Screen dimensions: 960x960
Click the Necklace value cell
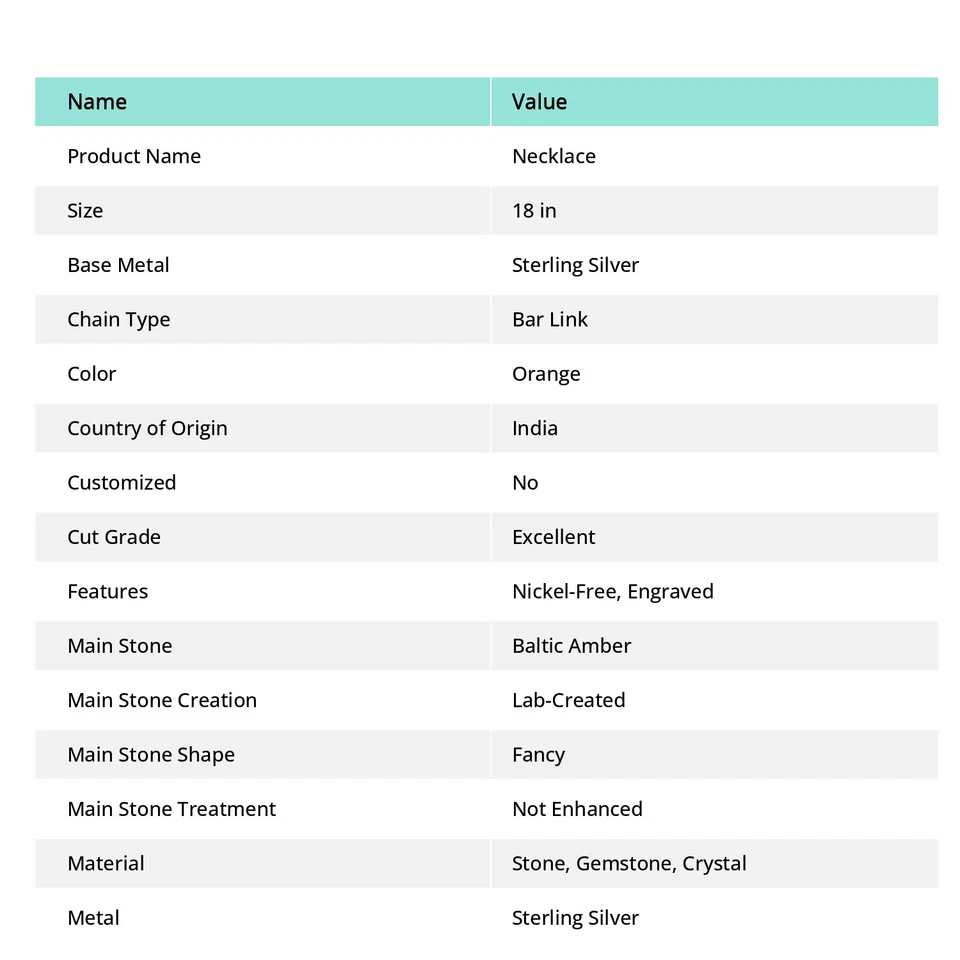pos(554,156)
